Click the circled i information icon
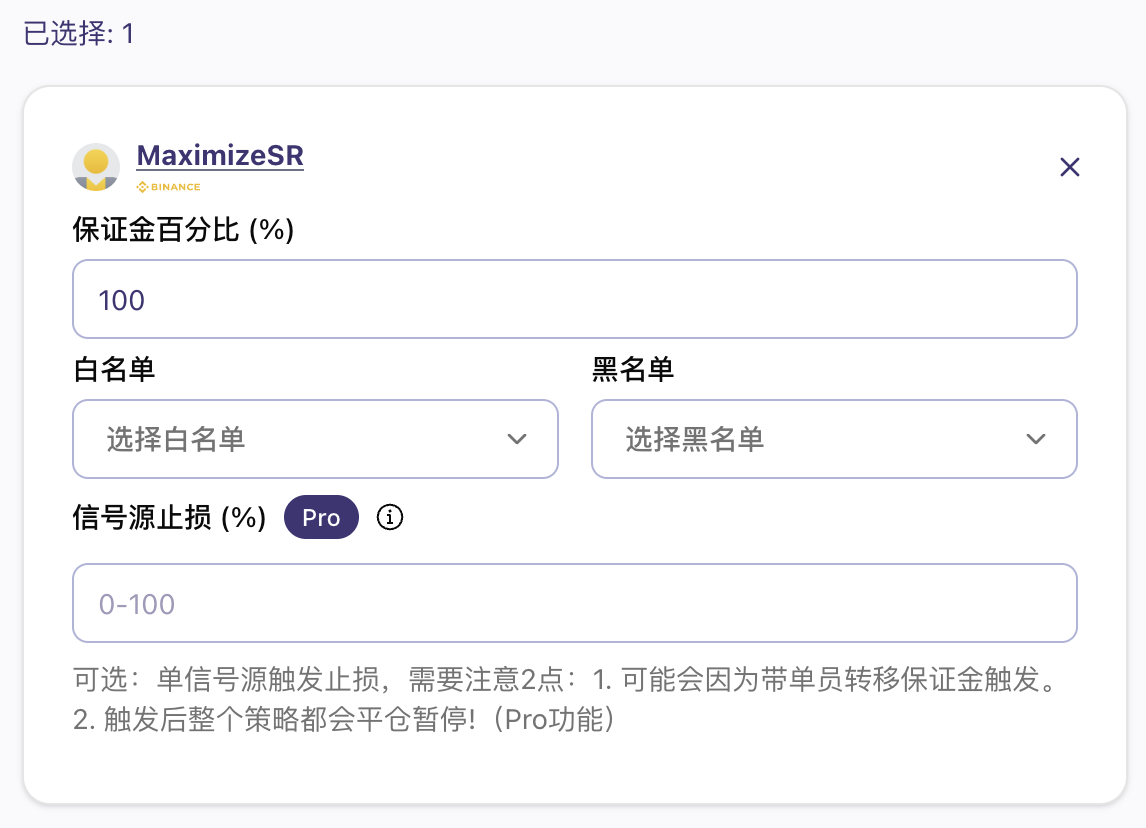The height and width of the screenshot is (828, 1146). pyautogui.click(x=389, y=517)
